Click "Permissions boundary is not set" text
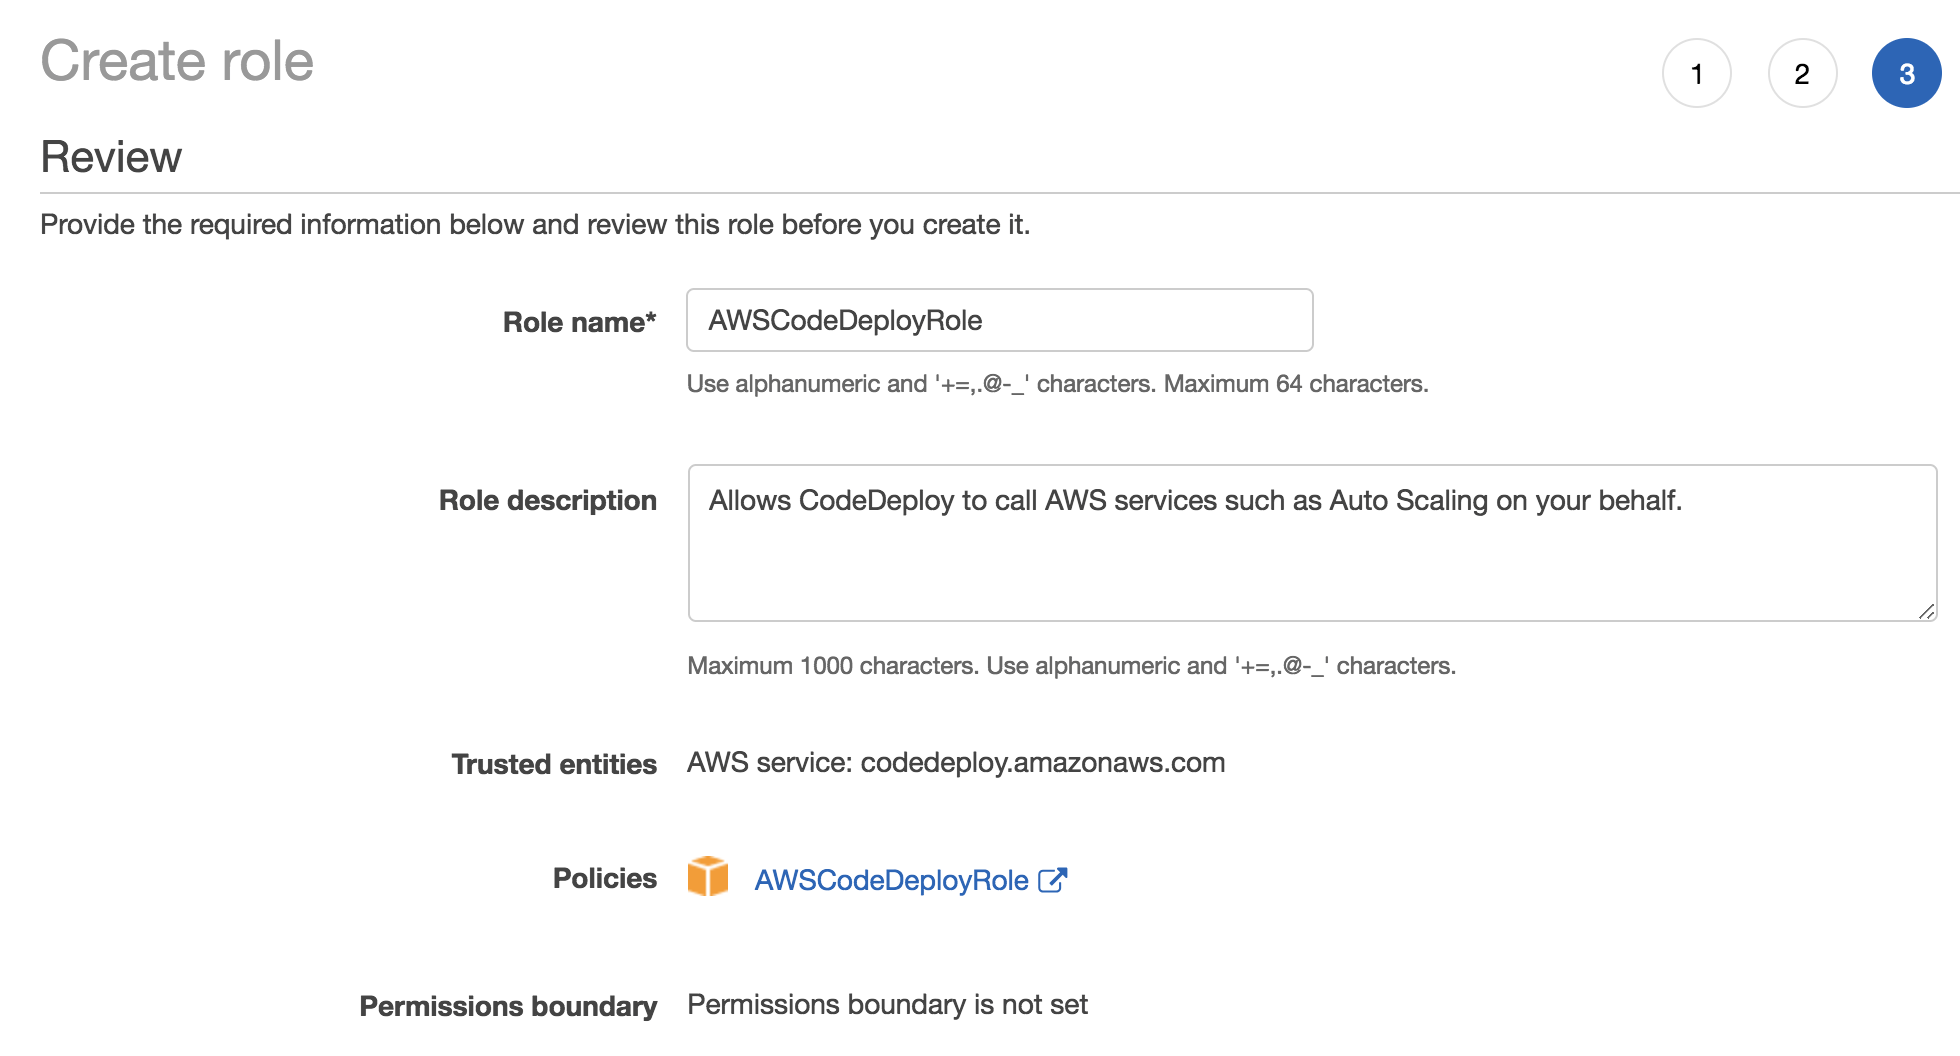1960x1056 pixels. point(887,1004)
